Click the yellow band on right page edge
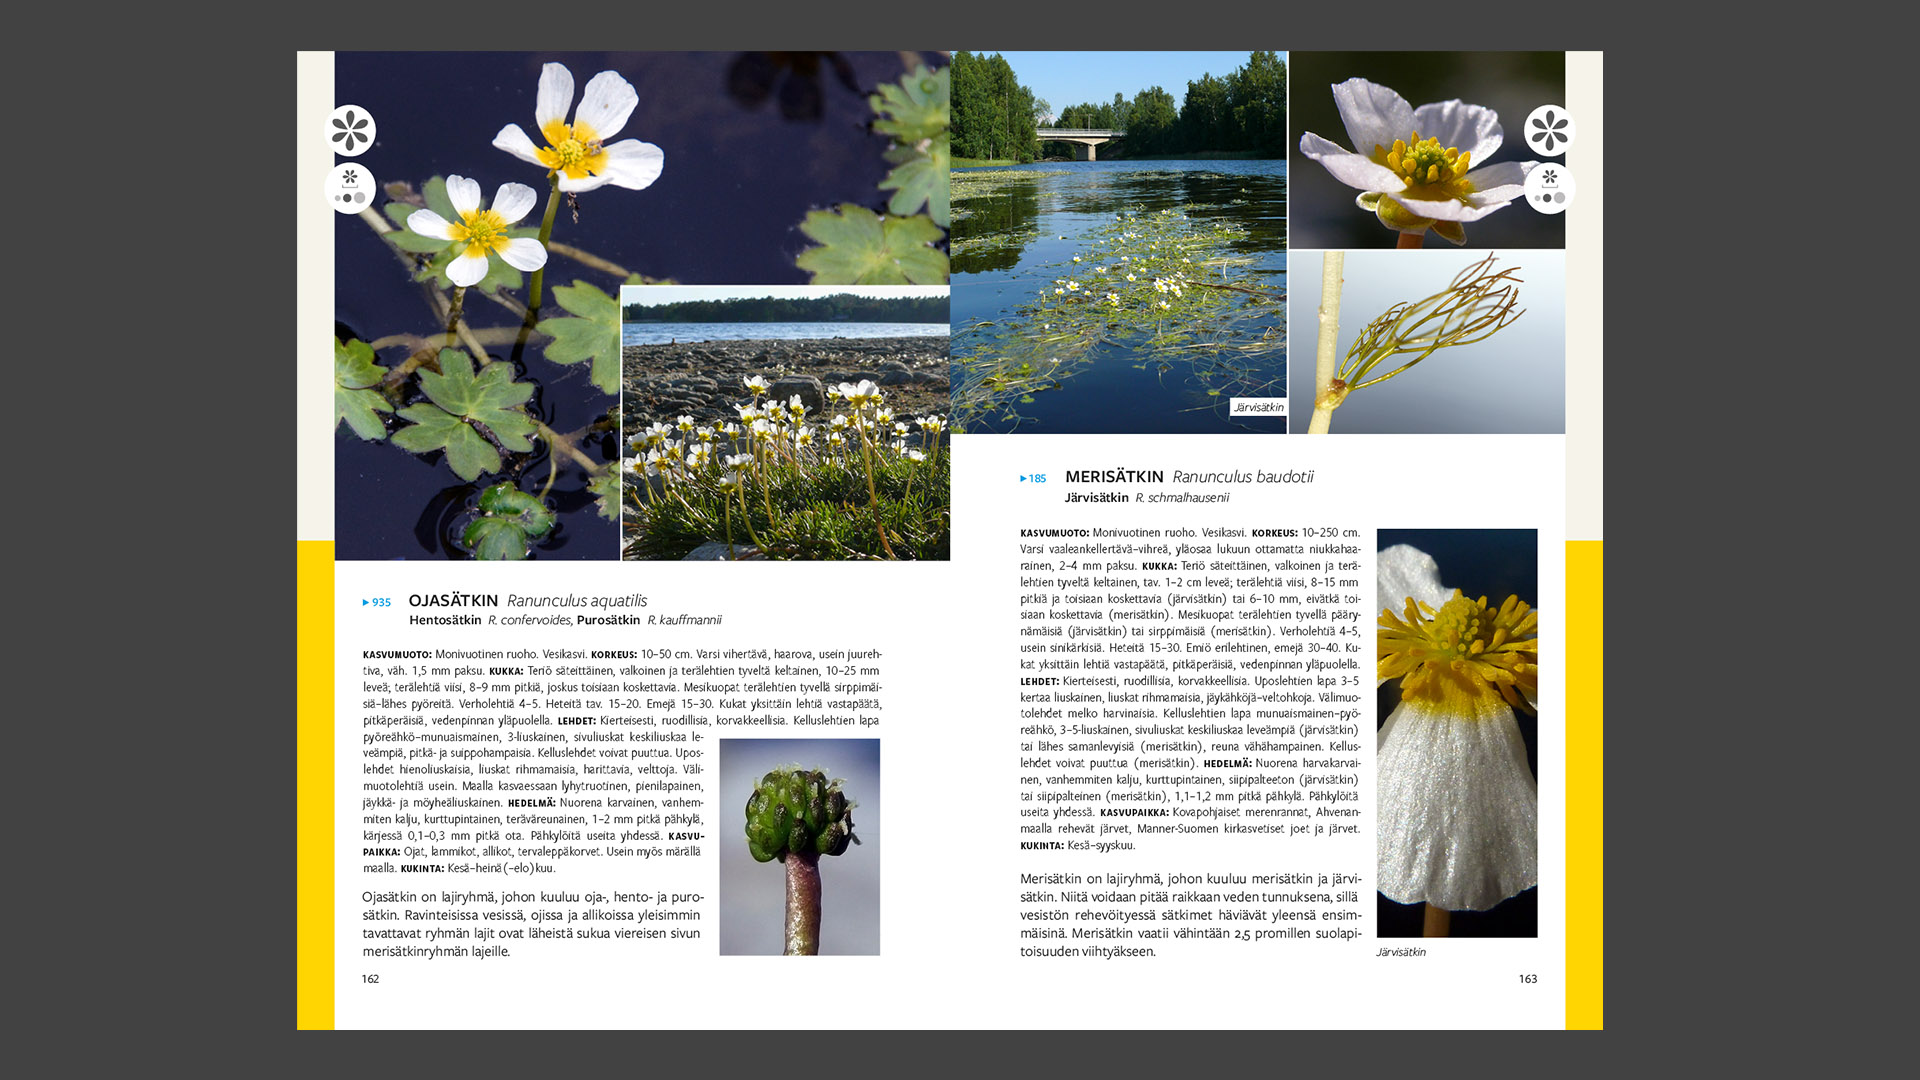This screenshot has height=1080, width=1920. click(x=1583, y=785)
